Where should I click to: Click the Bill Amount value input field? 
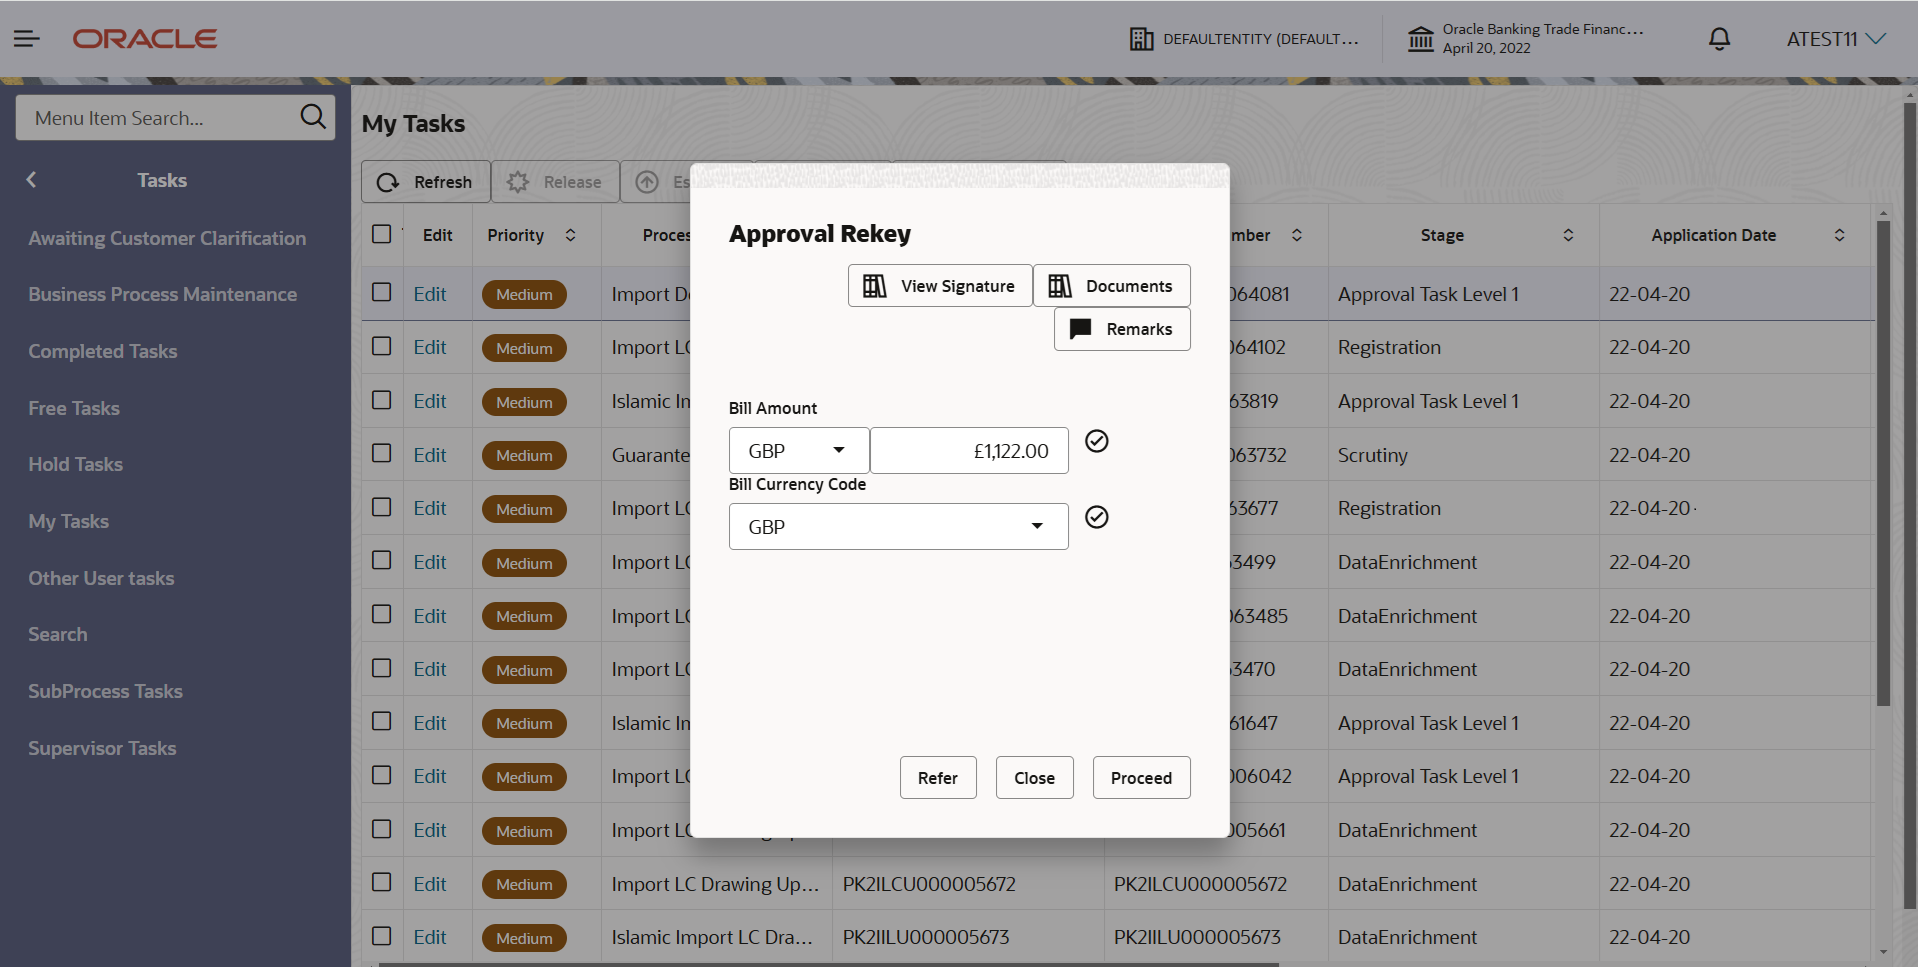coord(970,451)
